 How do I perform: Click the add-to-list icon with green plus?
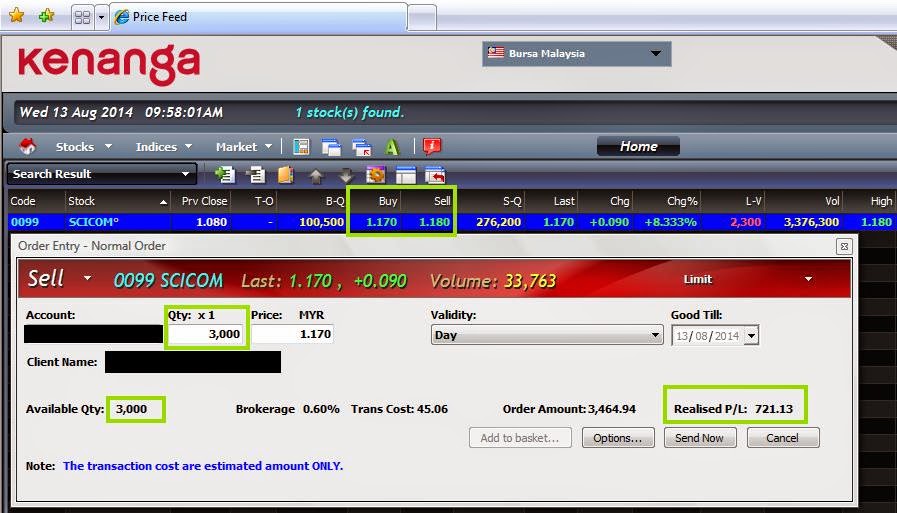coord(225,174)
